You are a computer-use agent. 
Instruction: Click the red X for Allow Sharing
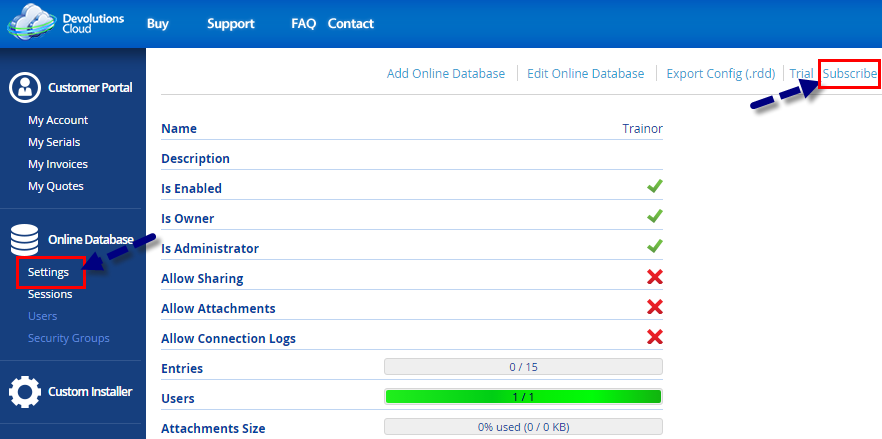click(x=655, y=277)
